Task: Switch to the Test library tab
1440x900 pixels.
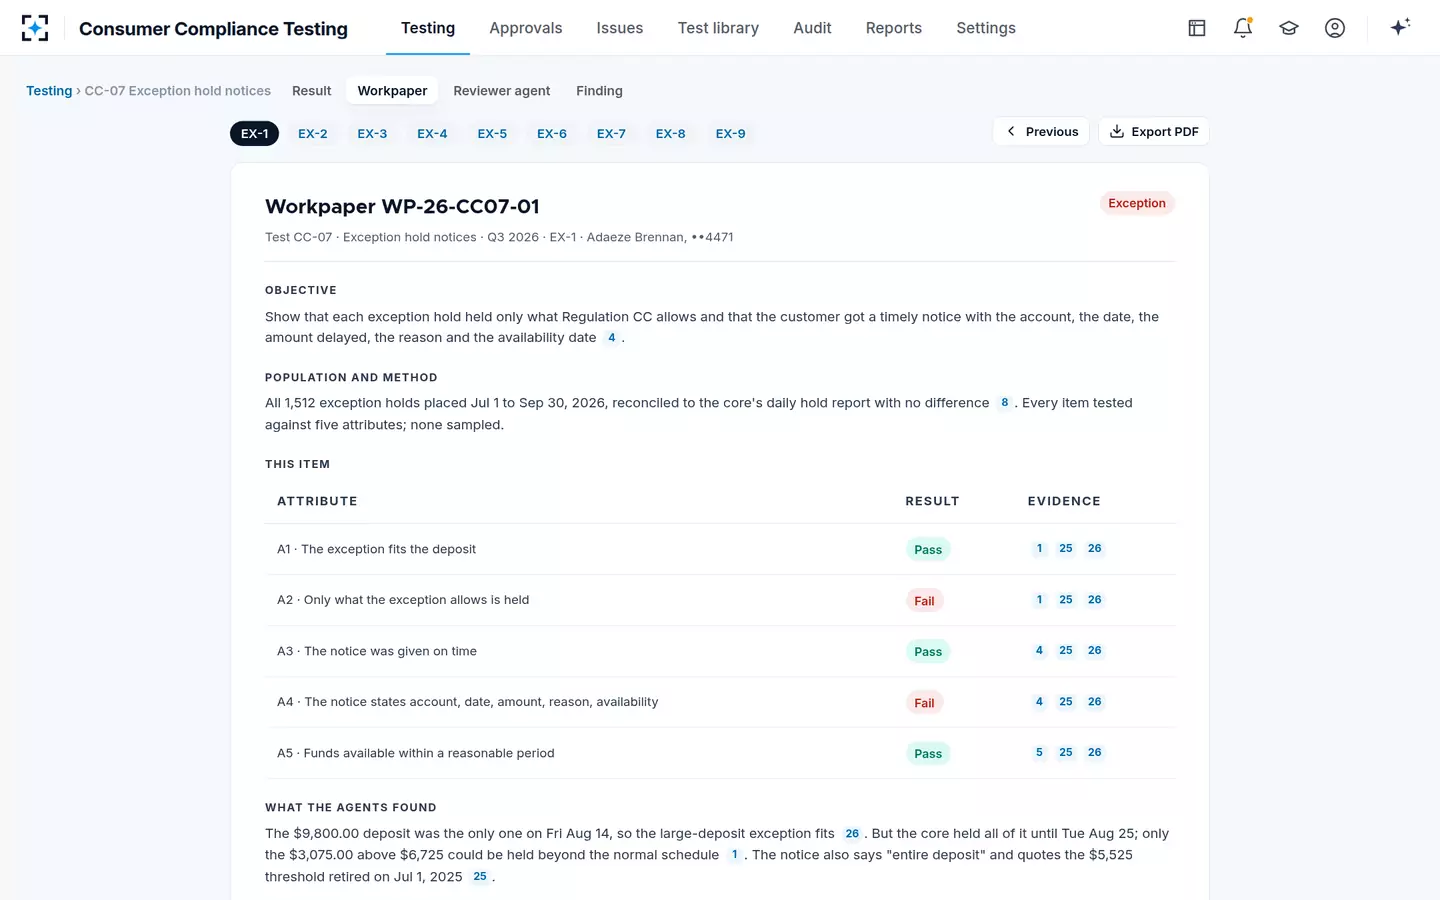Action: pyautogui.click(x=718, y=28)
